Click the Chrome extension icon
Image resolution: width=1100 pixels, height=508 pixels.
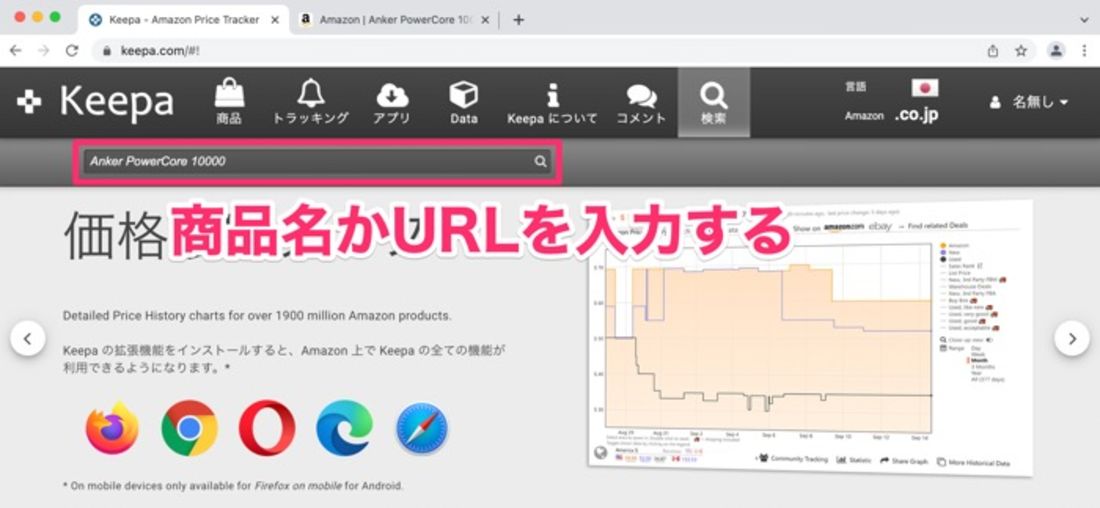click(x=189, y=427)
